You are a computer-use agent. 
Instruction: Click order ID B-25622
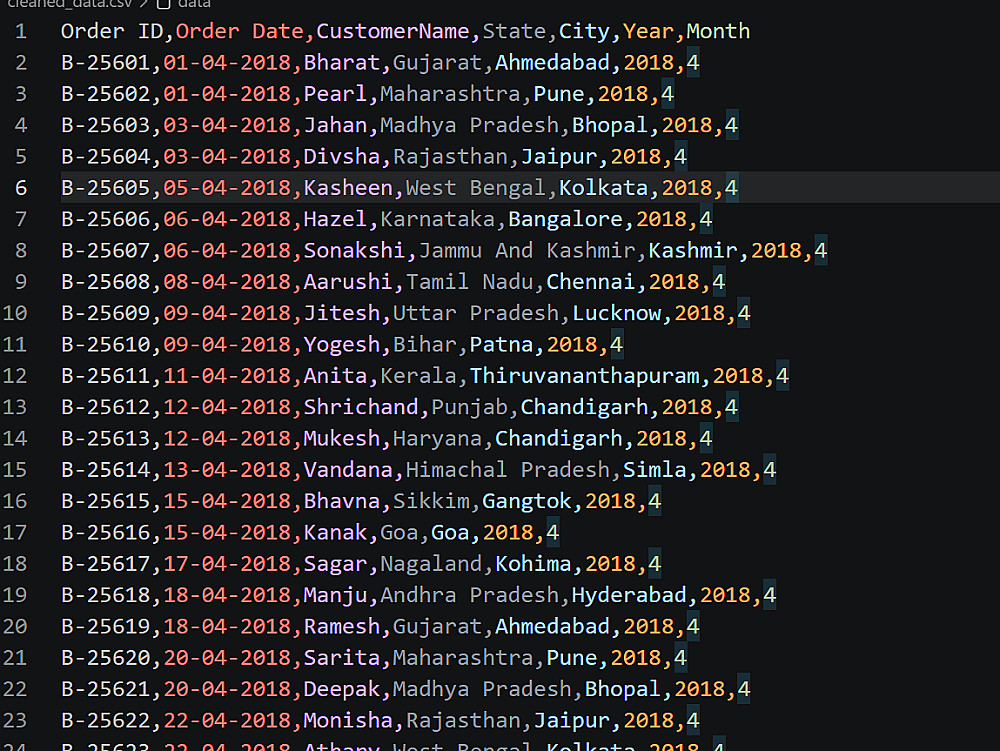tap(106, 720)
